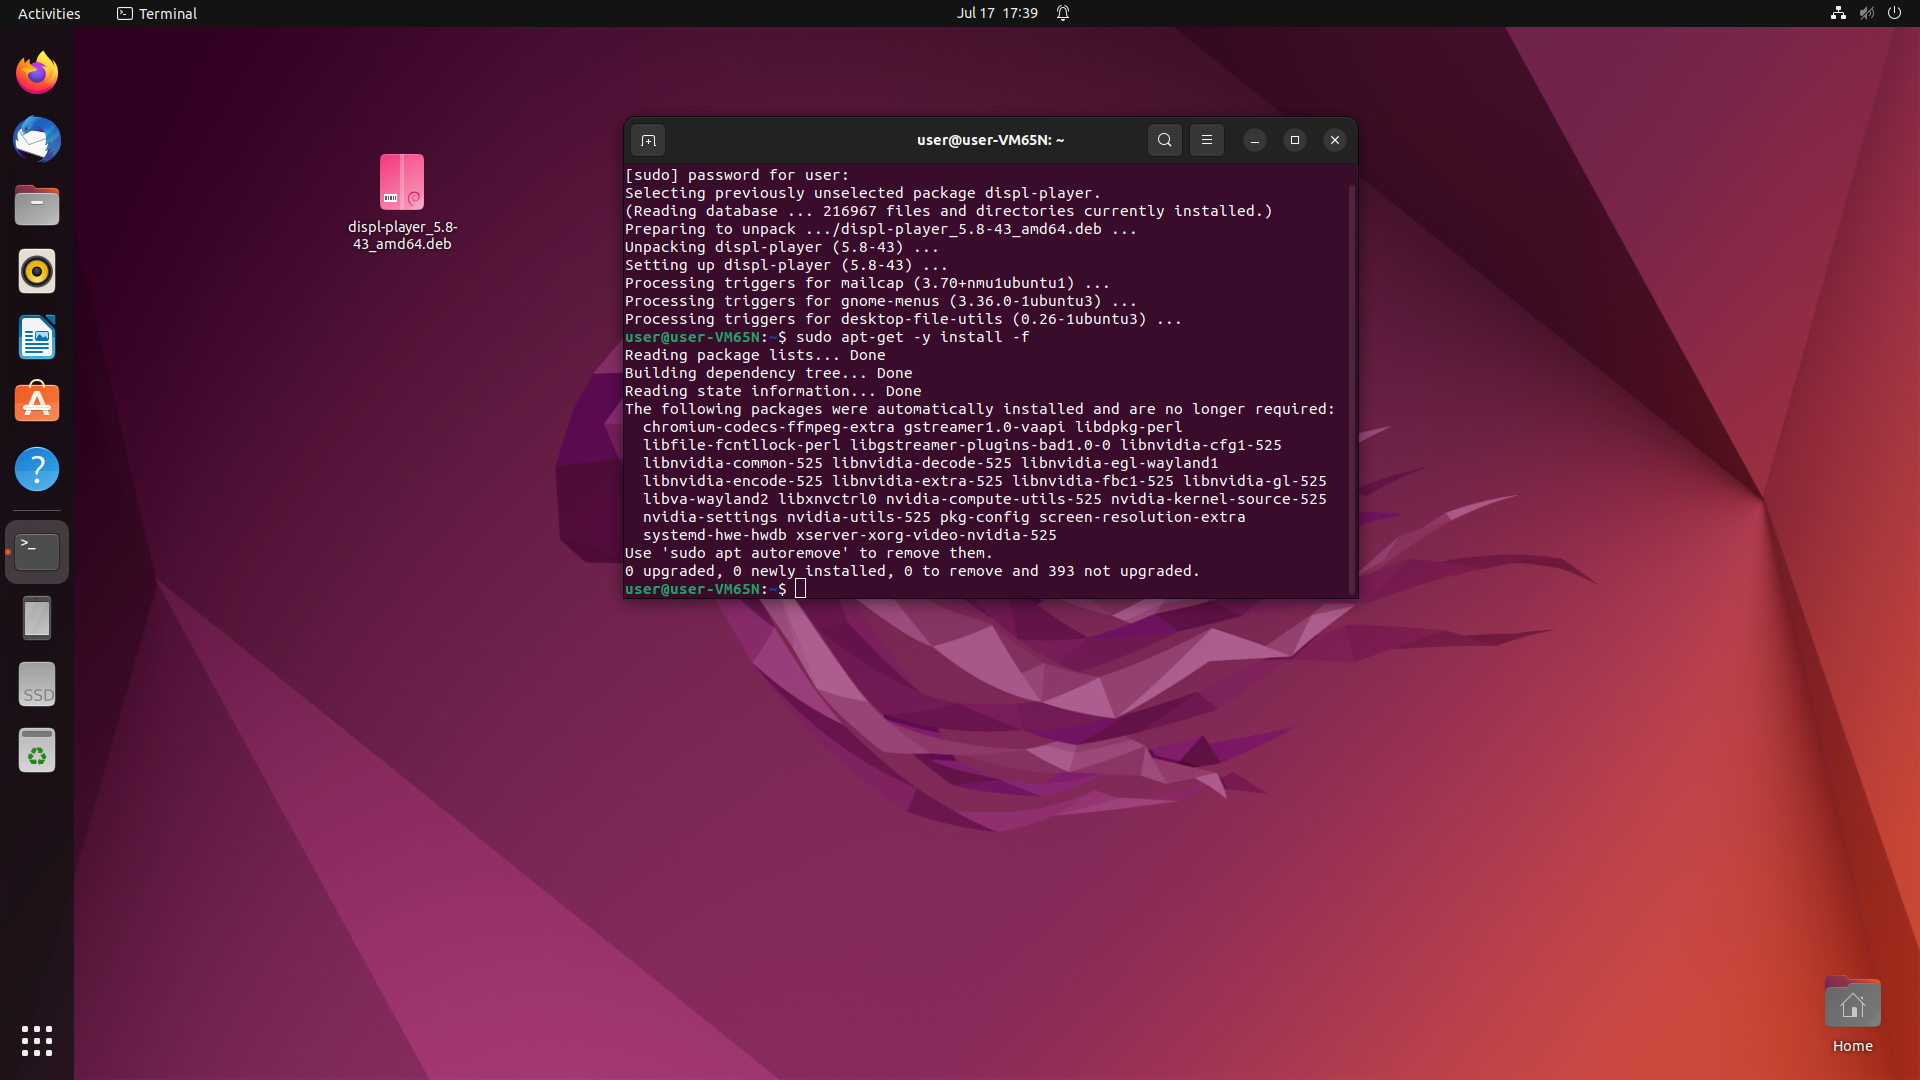
Task: Open LibreOffice Writer from dock
Action: (x=37, y=338)
